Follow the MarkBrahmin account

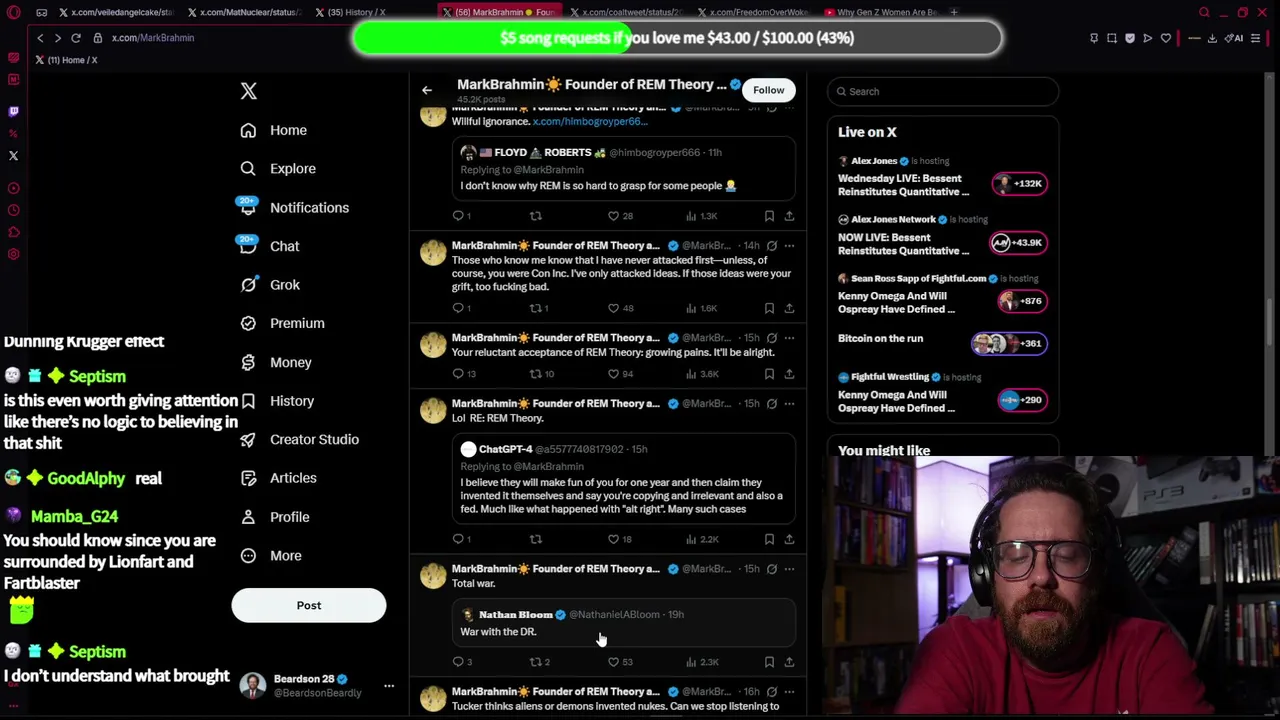(769, 90)
